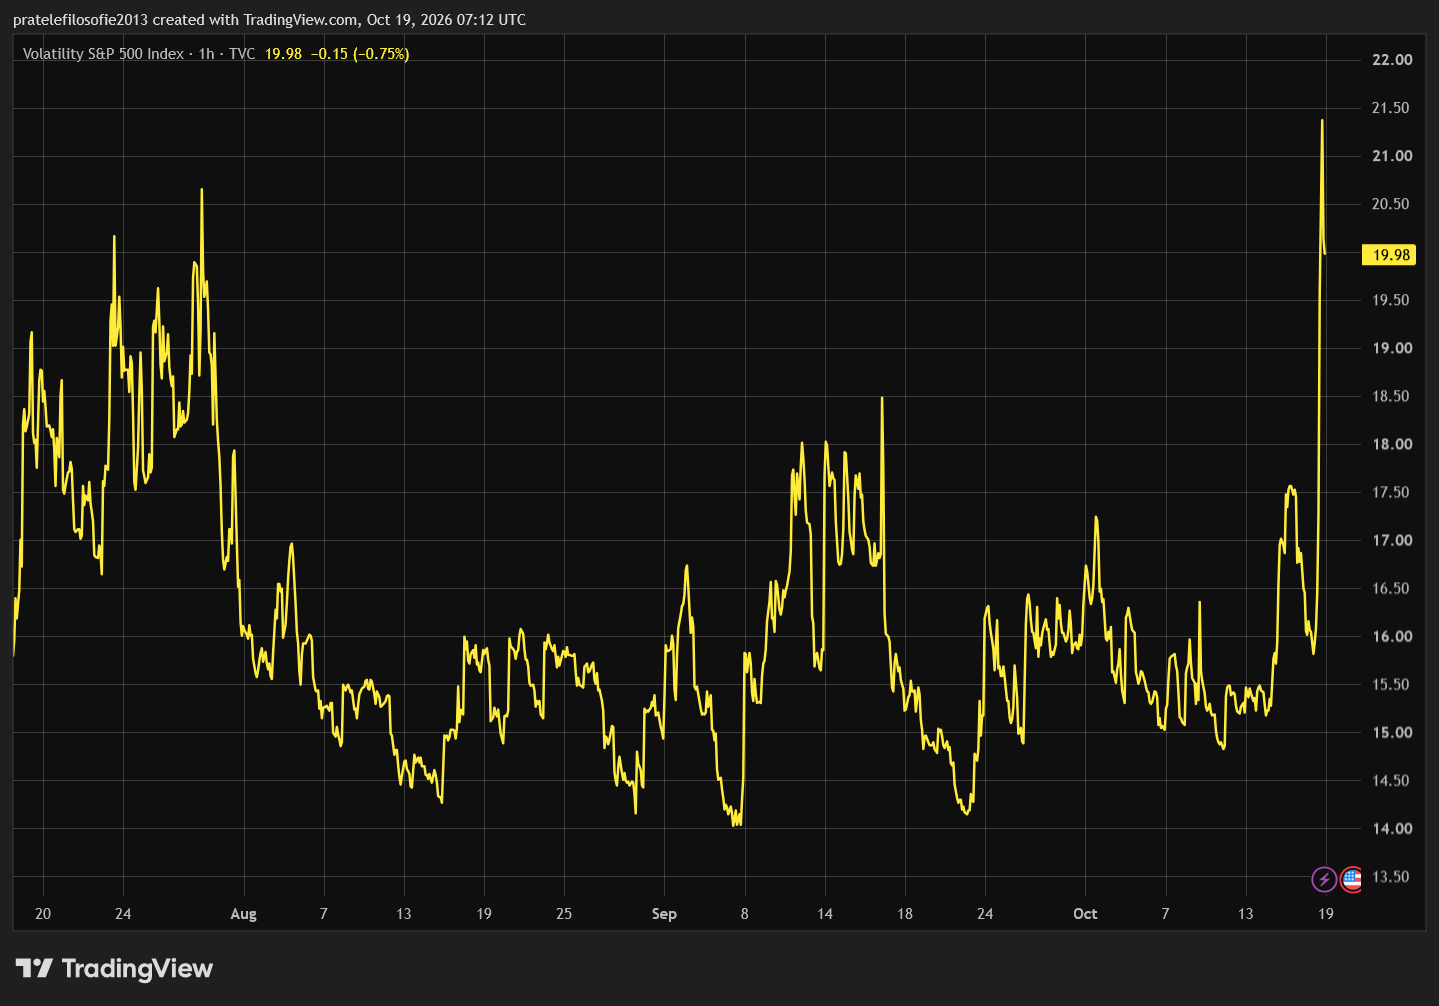The width and height of the screenshot is (1439, 1006).
Task: Click the 16.50 price axis label
Action: 1392,588
